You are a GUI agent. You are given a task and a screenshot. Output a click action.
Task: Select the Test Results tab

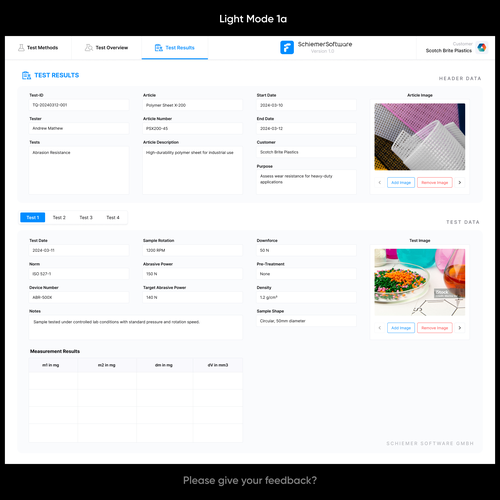pos(175,48)
